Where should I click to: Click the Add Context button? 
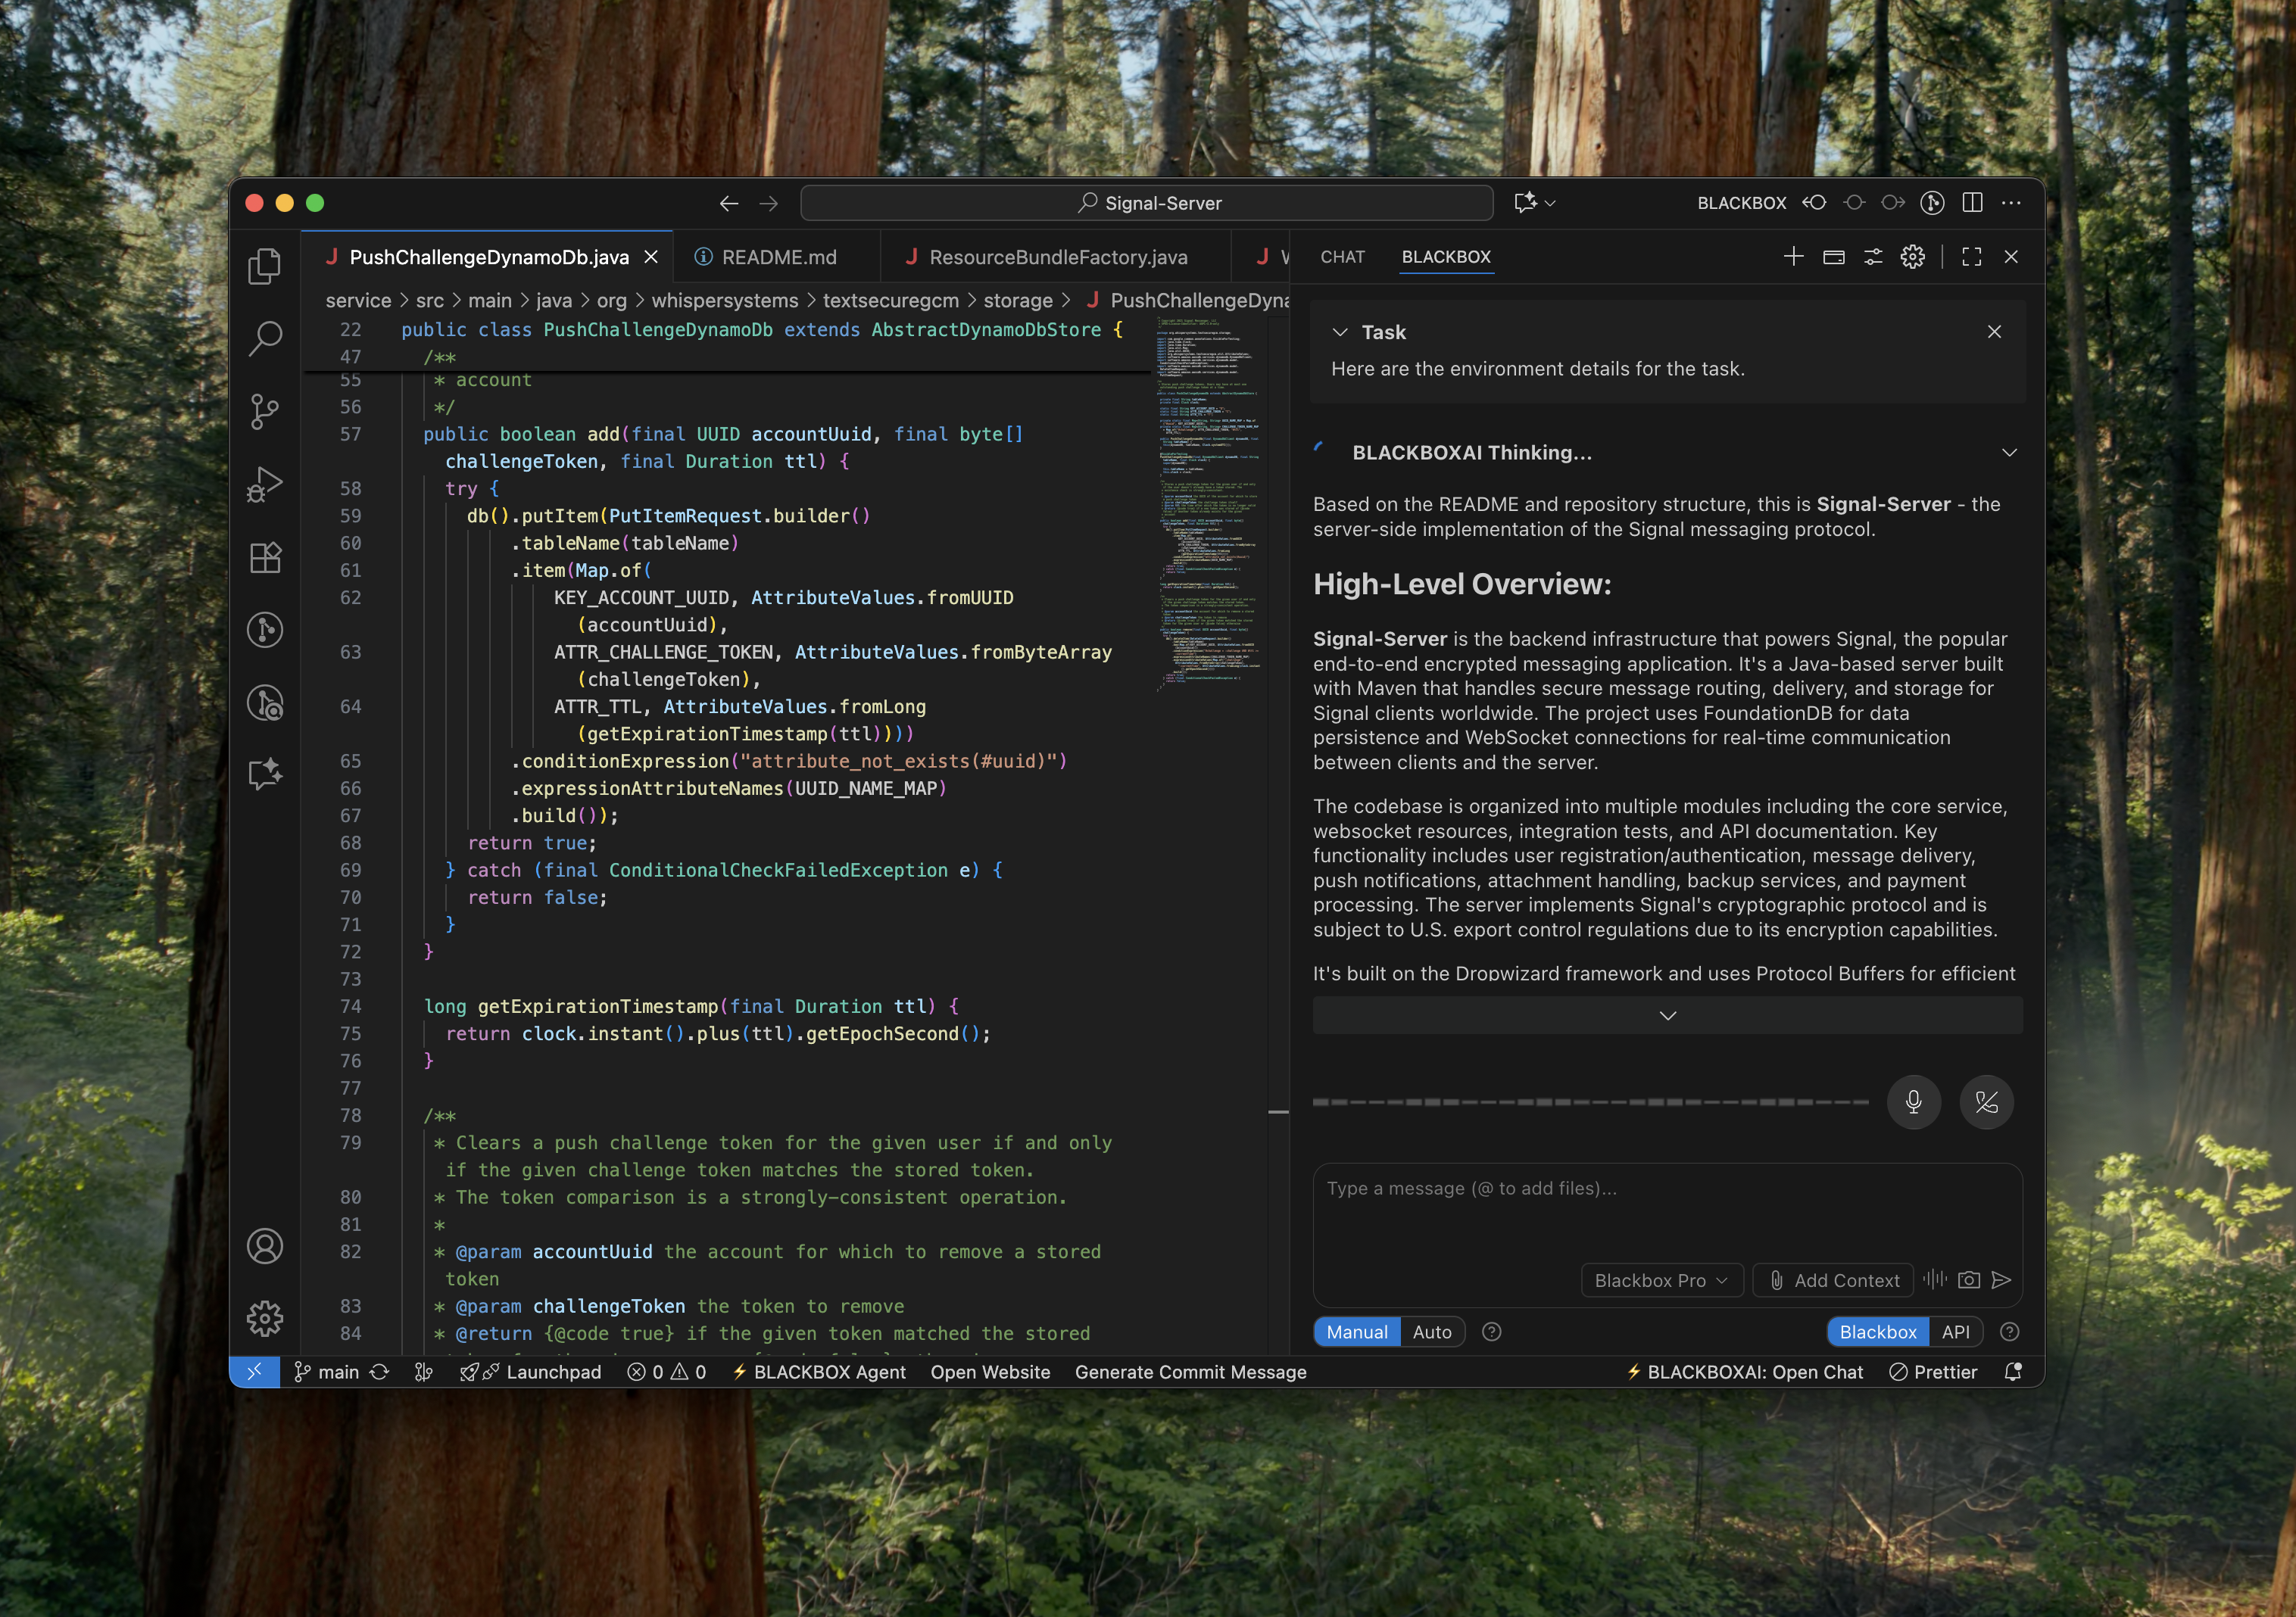pyautogui.click(x=1833, y=1280)
